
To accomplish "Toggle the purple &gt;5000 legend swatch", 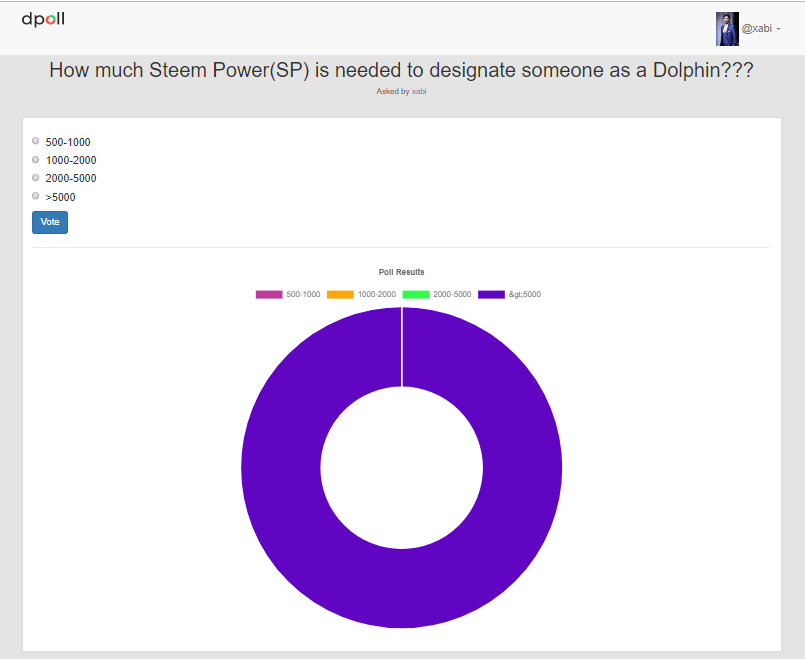I will (491, 295).
